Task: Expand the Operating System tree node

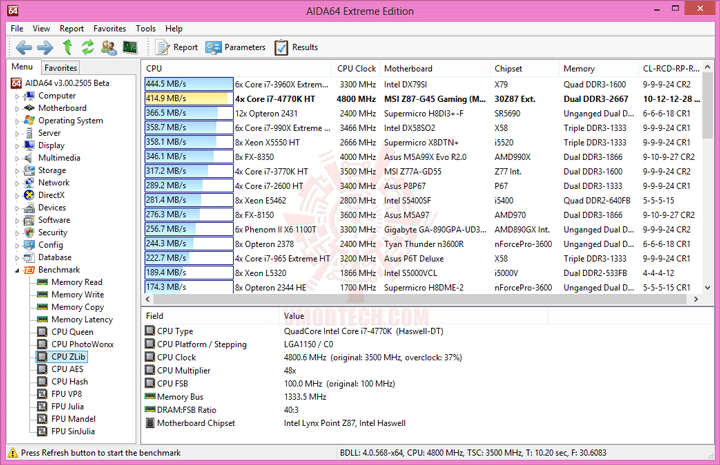Action: pyautogui.click(x=17, y=121)
